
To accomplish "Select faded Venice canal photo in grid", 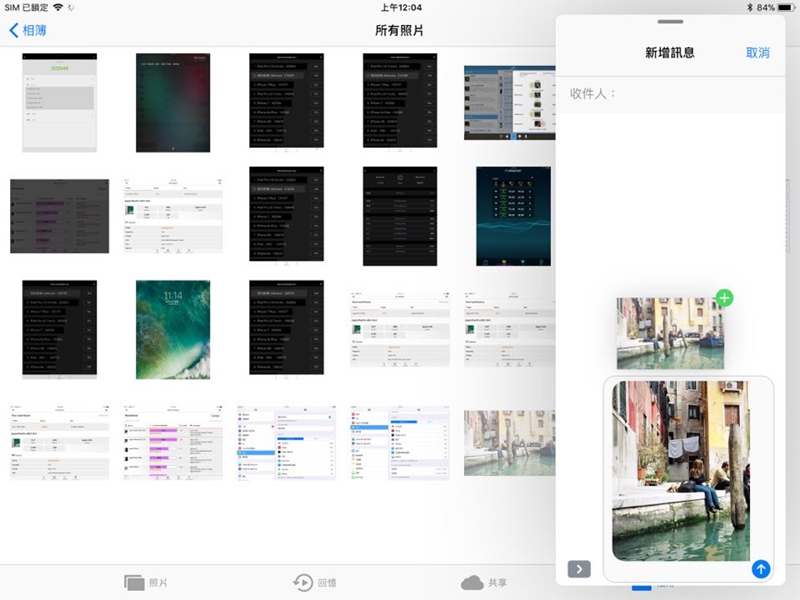I will pyautogui.click(x=508, y=442).
